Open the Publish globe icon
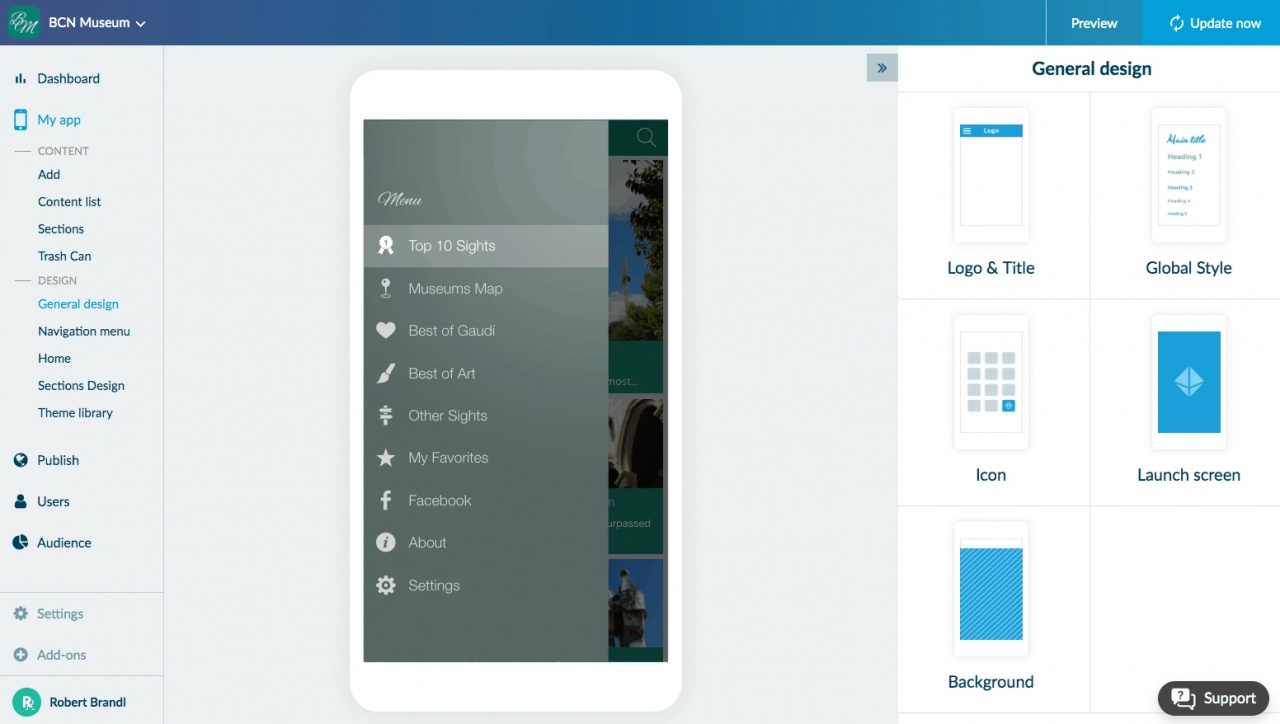 [x=19, y=460]
